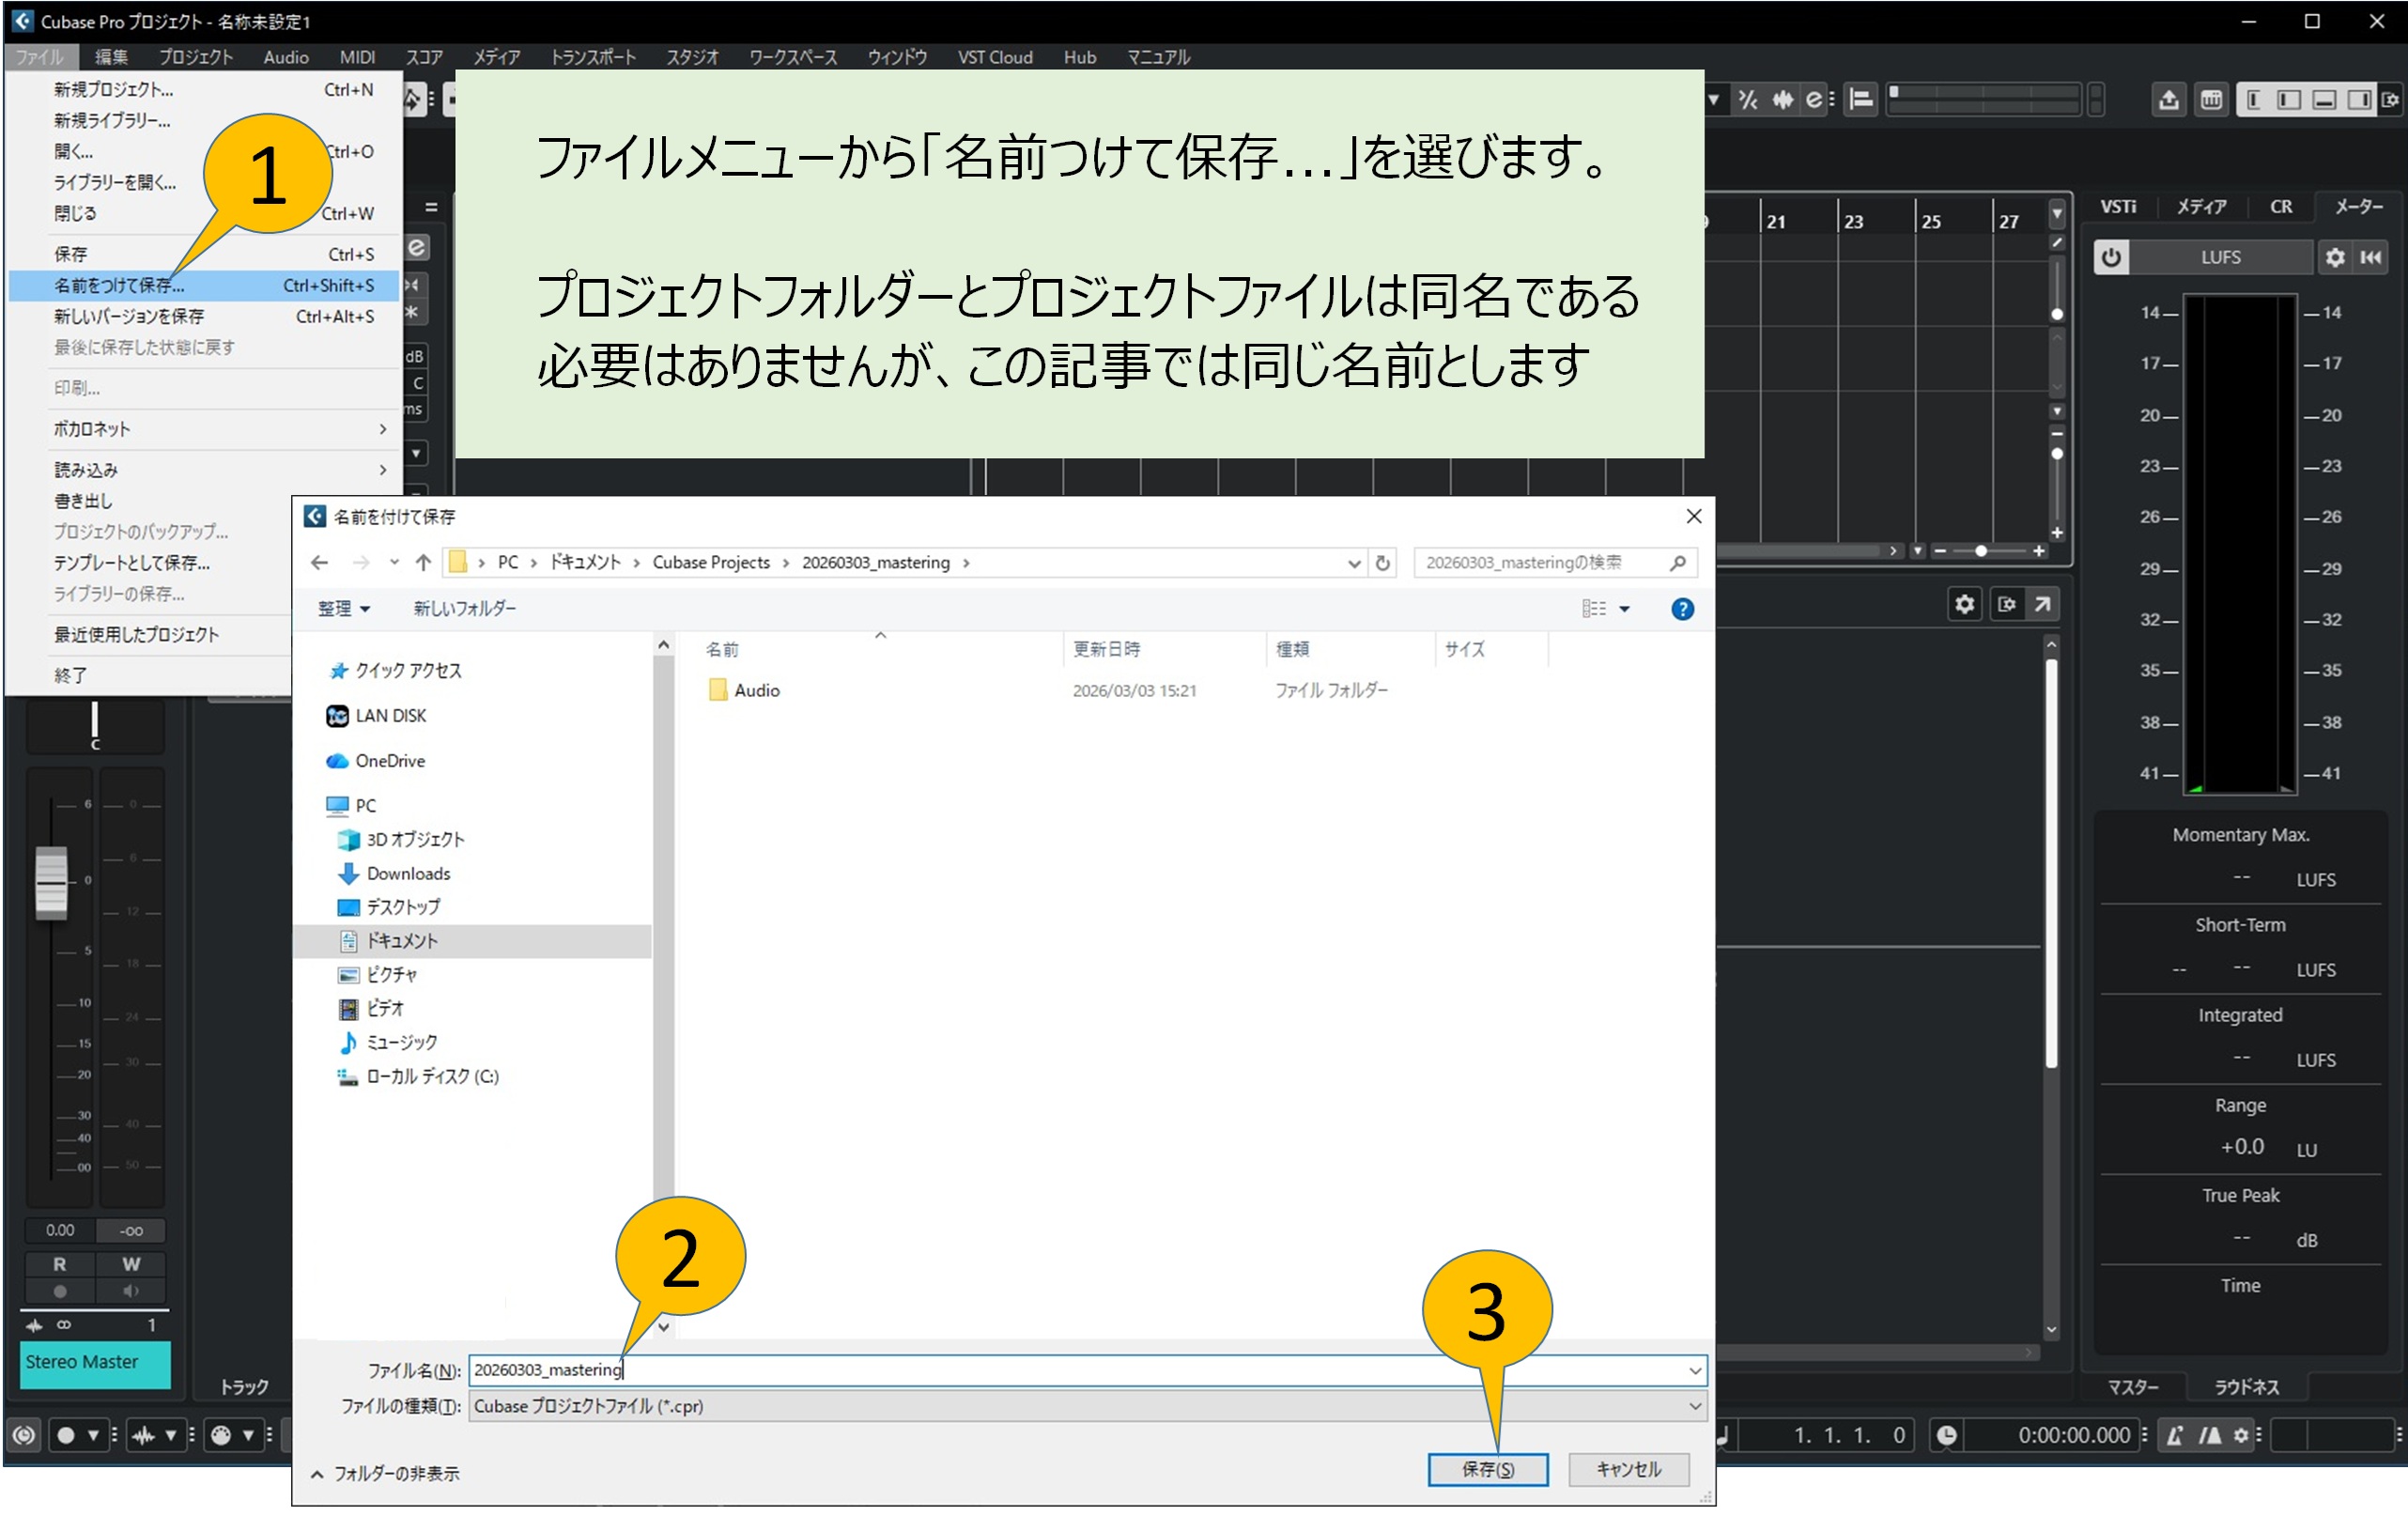Click refresh icon in save dialog
Image resolution: width=2408 pixels, height=1516 pixels.
pos(1382,563)
